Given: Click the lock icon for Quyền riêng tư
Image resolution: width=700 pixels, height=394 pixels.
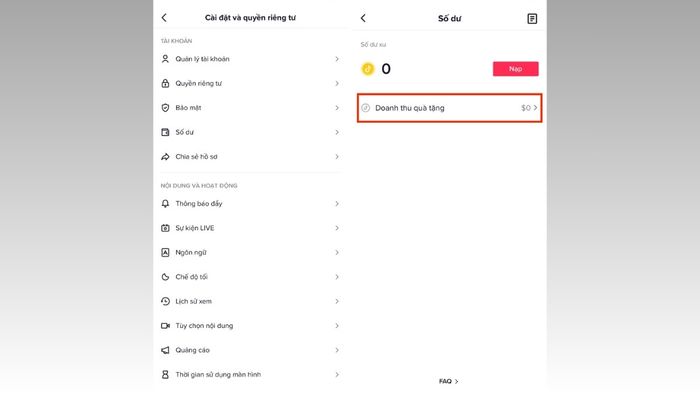Looking at the screenshot, I should (165, 83).
